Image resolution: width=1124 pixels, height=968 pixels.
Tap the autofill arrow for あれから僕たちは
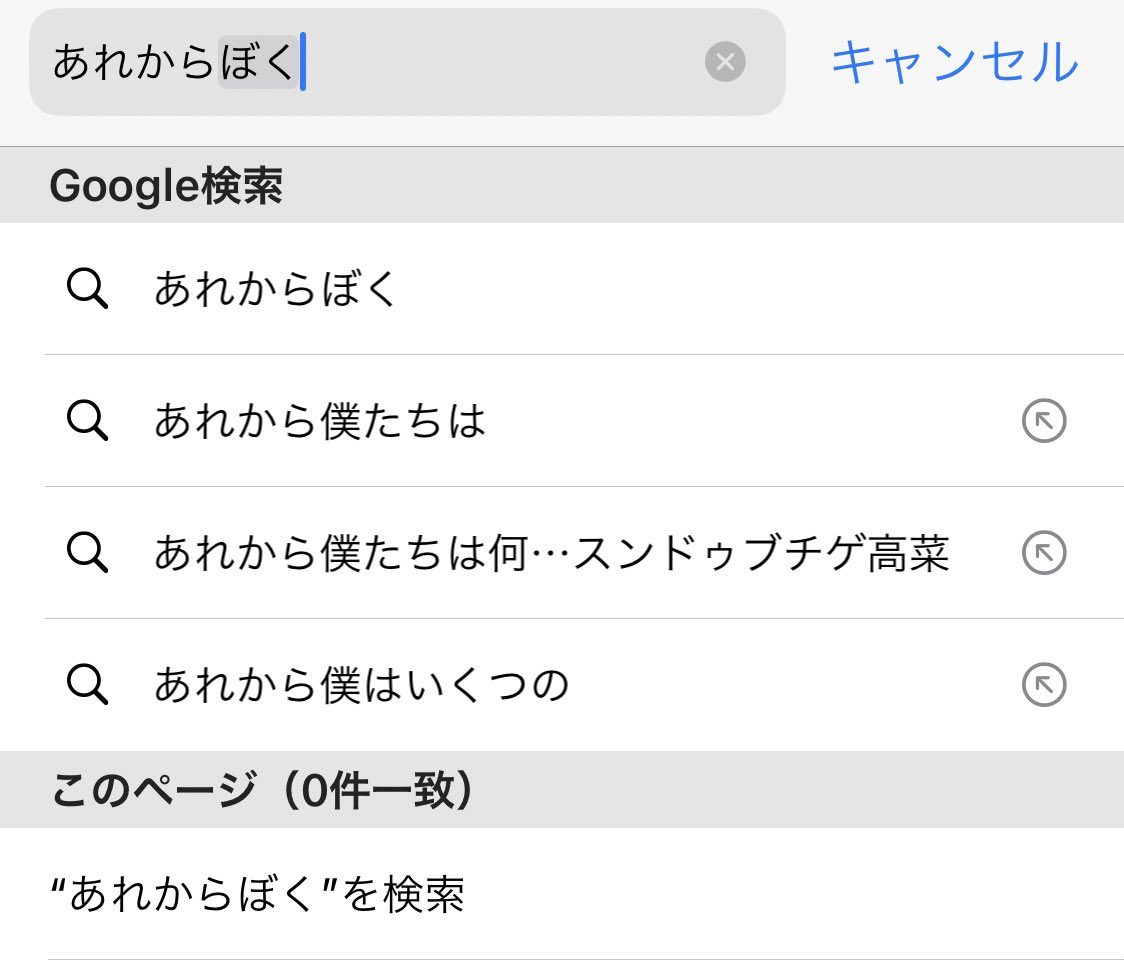[1043, 421]
